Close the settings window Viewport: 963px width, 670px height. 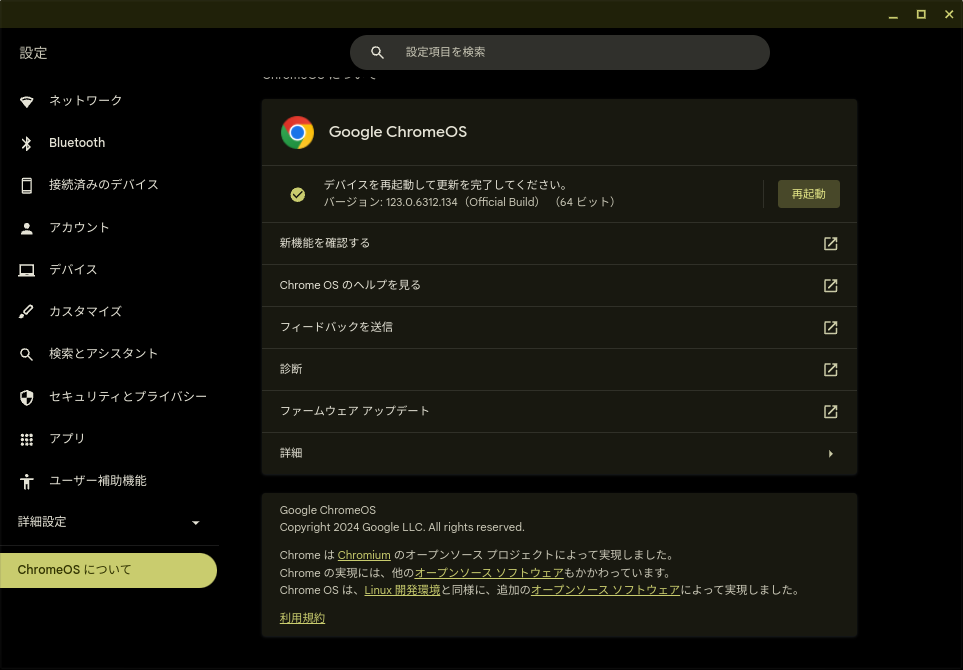click(x=949, y=14)
